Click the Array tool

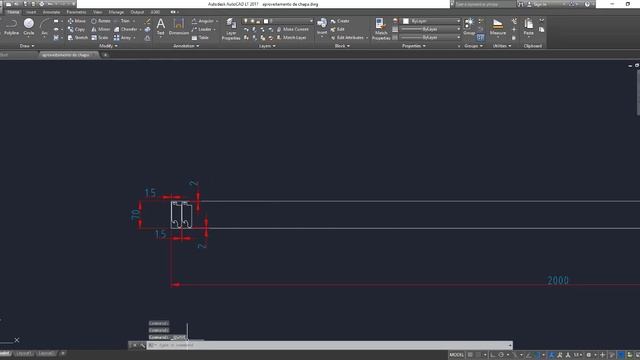122,38
